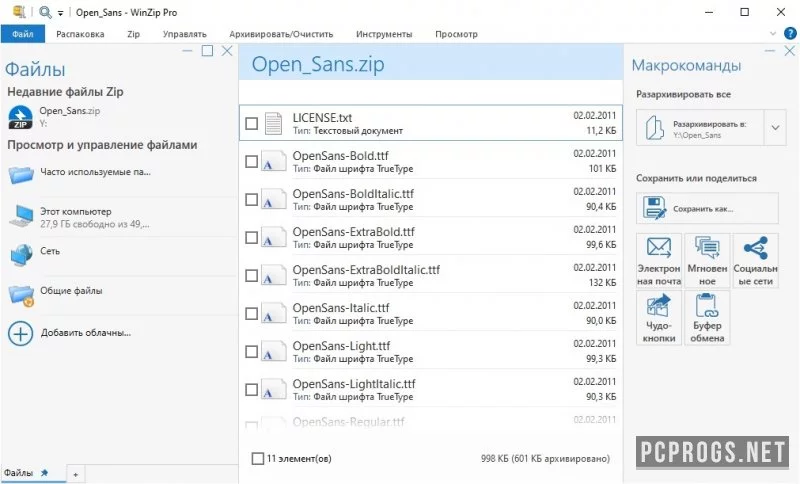Click the OpenSans-Italic.ttf font file icon
800x484 pixels.
tap(274, 313)
